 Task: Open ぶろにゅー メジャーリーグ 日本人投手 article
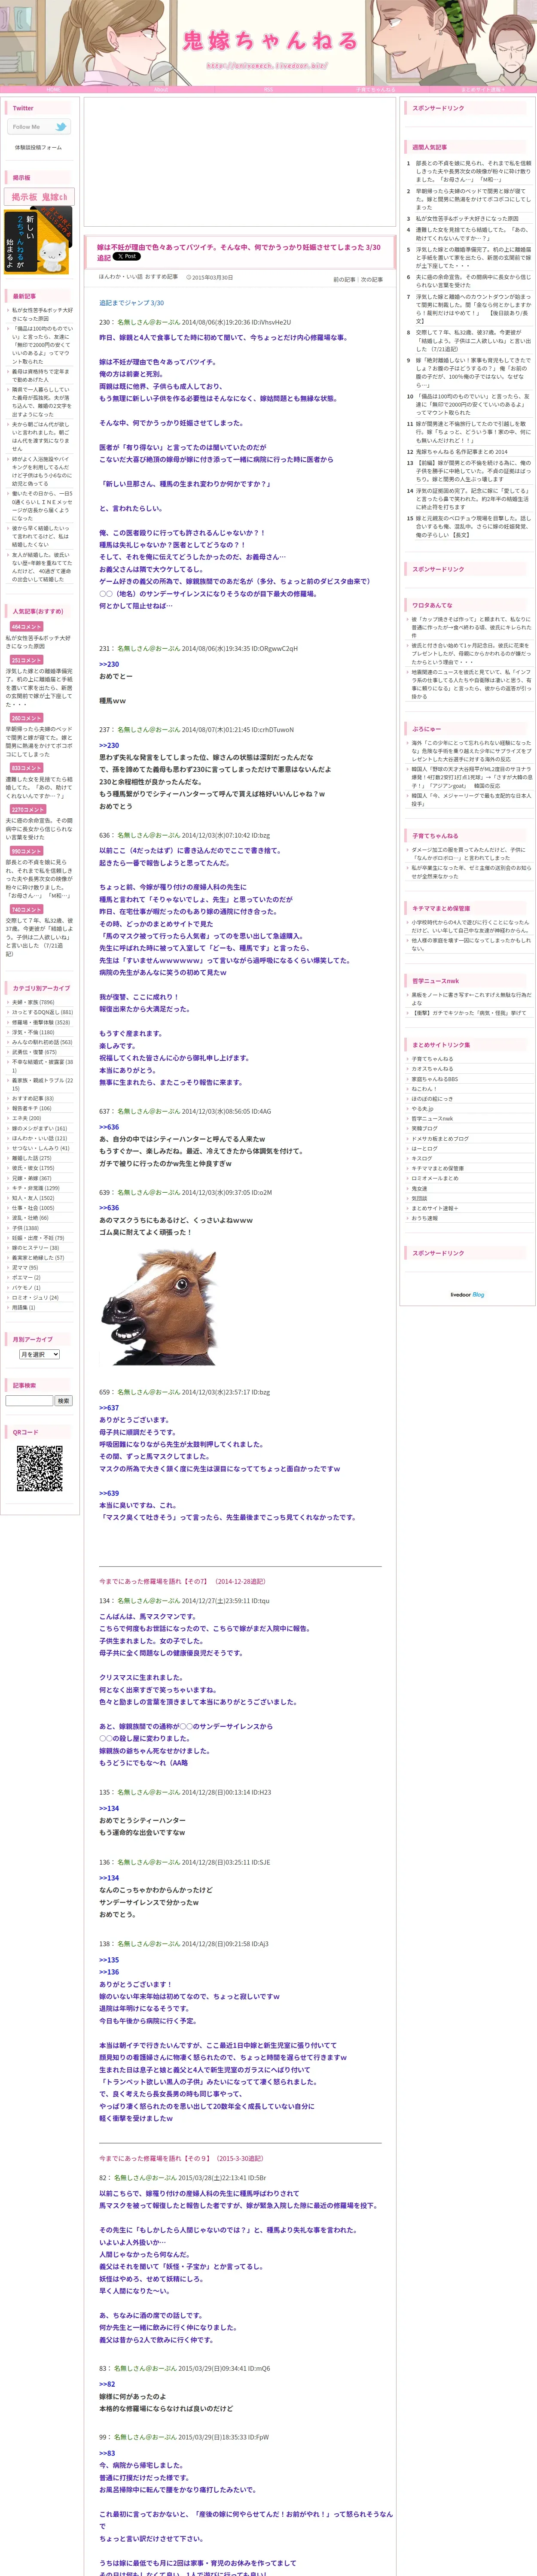pyautogui.click(x=472, y=799)
